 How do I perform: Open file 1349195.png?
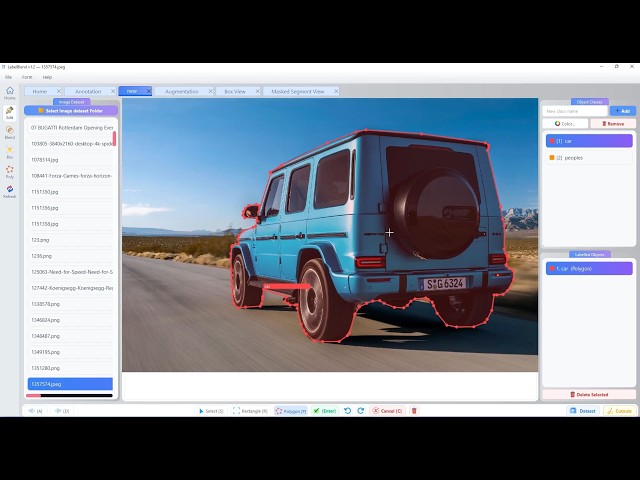[x=70, y=352]
